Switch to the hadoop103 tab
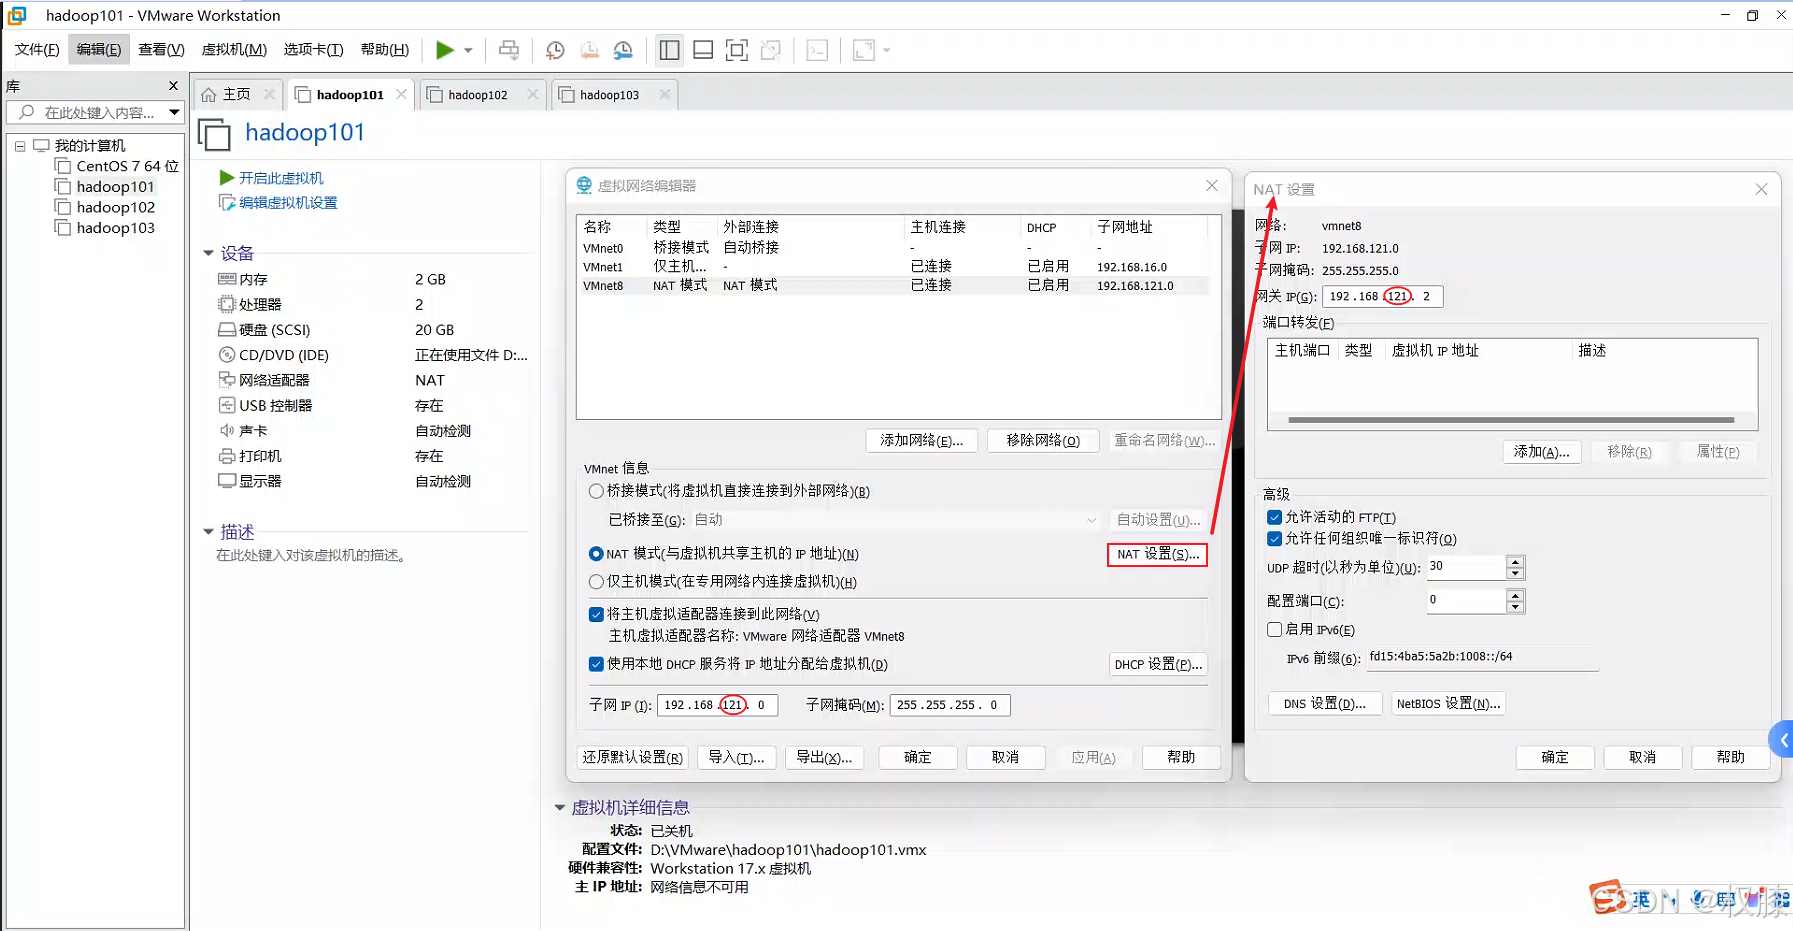 610,95
